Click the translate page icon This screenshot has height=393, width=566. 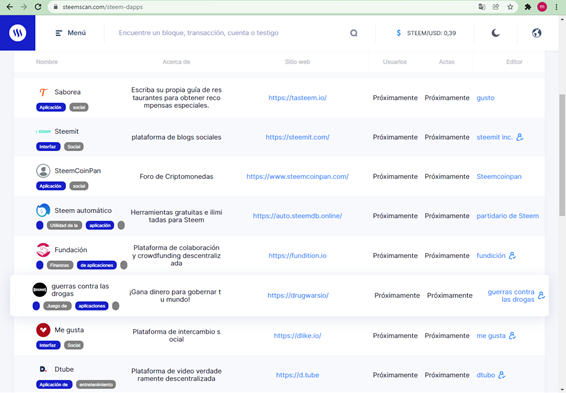pos(482,7)
